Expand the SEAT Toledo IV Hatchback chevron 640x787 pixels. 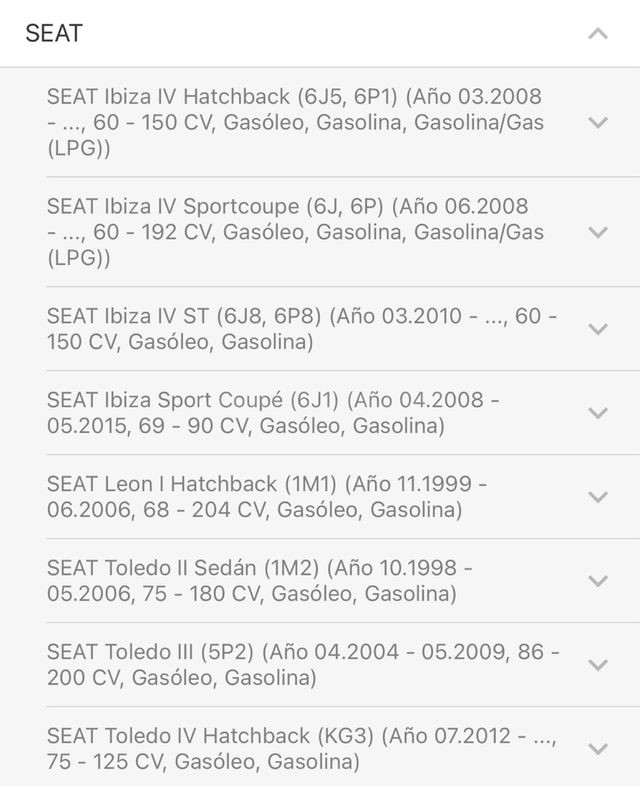coord(598,748)
